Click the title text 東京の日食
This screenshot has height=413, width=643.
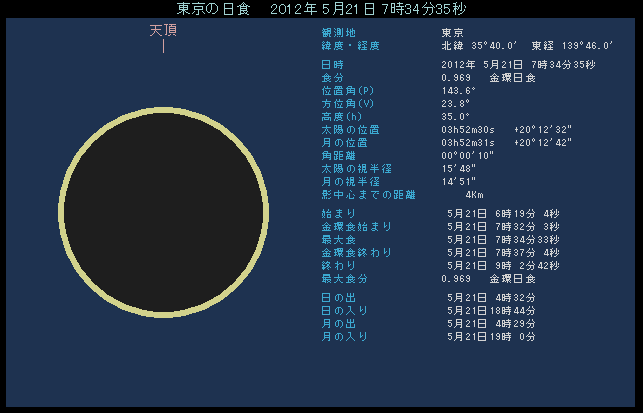click(x=209, y=9)
